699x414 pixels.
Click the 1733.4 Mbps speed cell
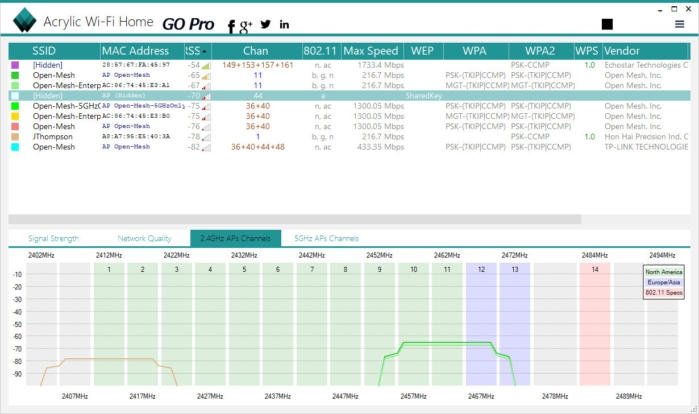380,65
